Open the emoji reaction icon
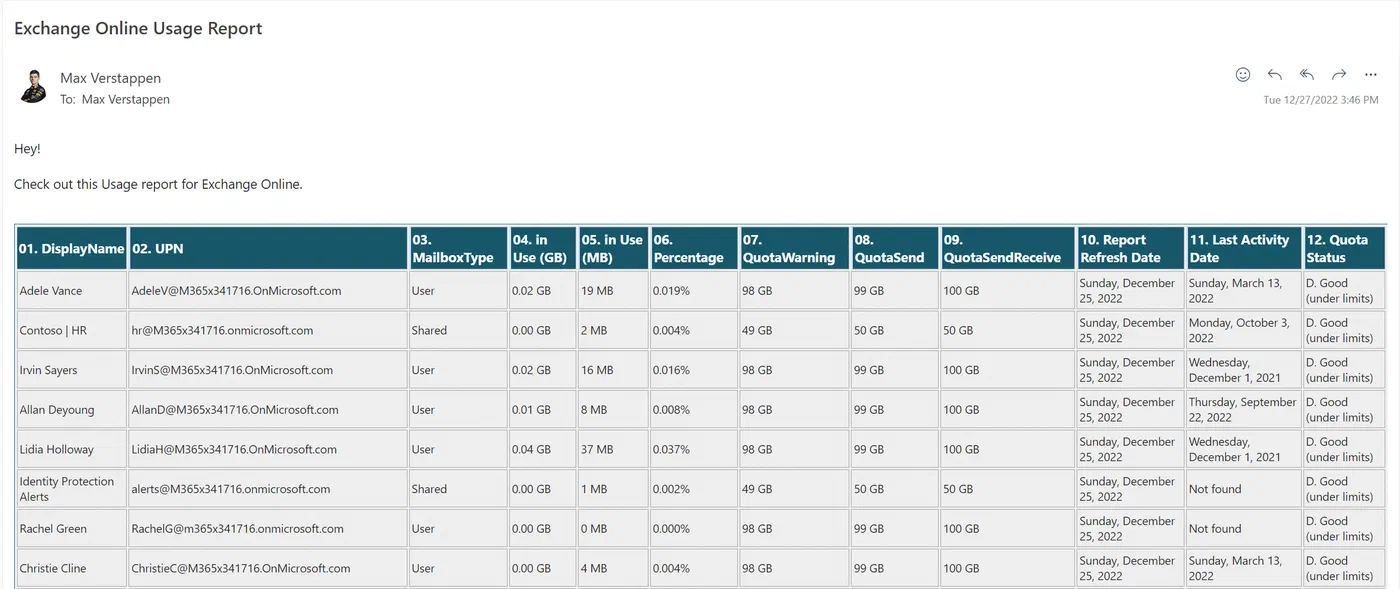The width and height of the screenshot is (1400, 589). pyautogui.click(x=1243, y=74)
